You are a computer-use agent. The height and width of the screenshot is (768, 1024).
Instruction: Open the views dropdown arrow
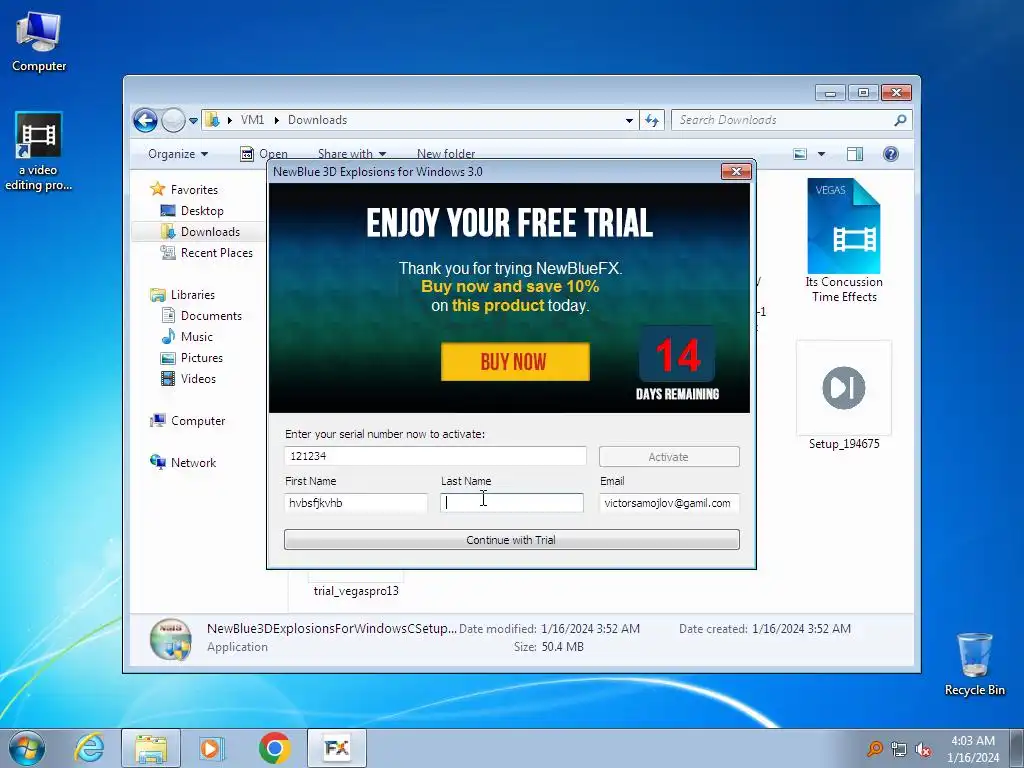[x=822, y=154]
